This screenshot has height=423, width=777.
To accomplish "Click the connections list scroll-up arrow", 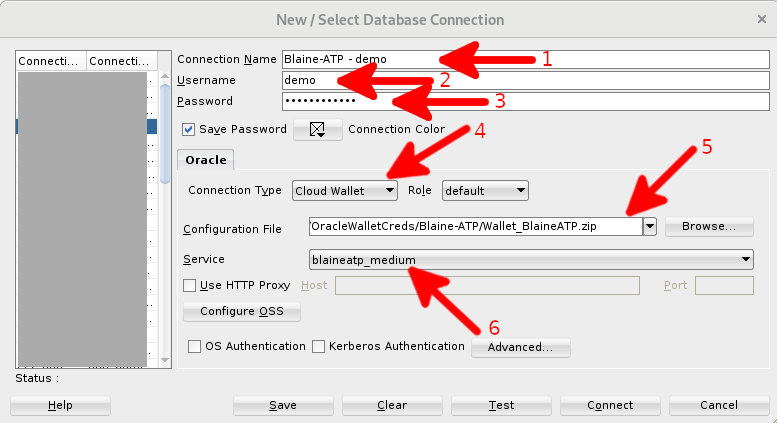I will pos(165,77).
